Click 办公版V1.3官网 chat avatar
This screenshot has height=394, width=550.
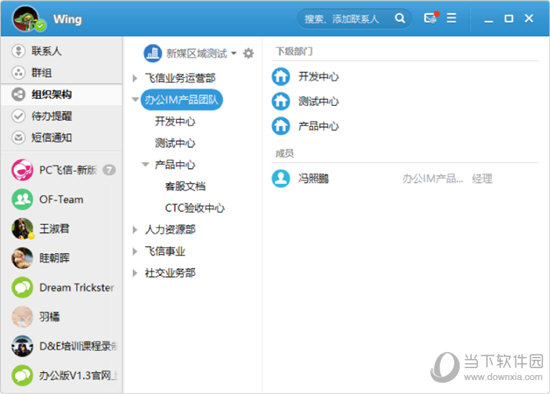(x=22, y=375)
